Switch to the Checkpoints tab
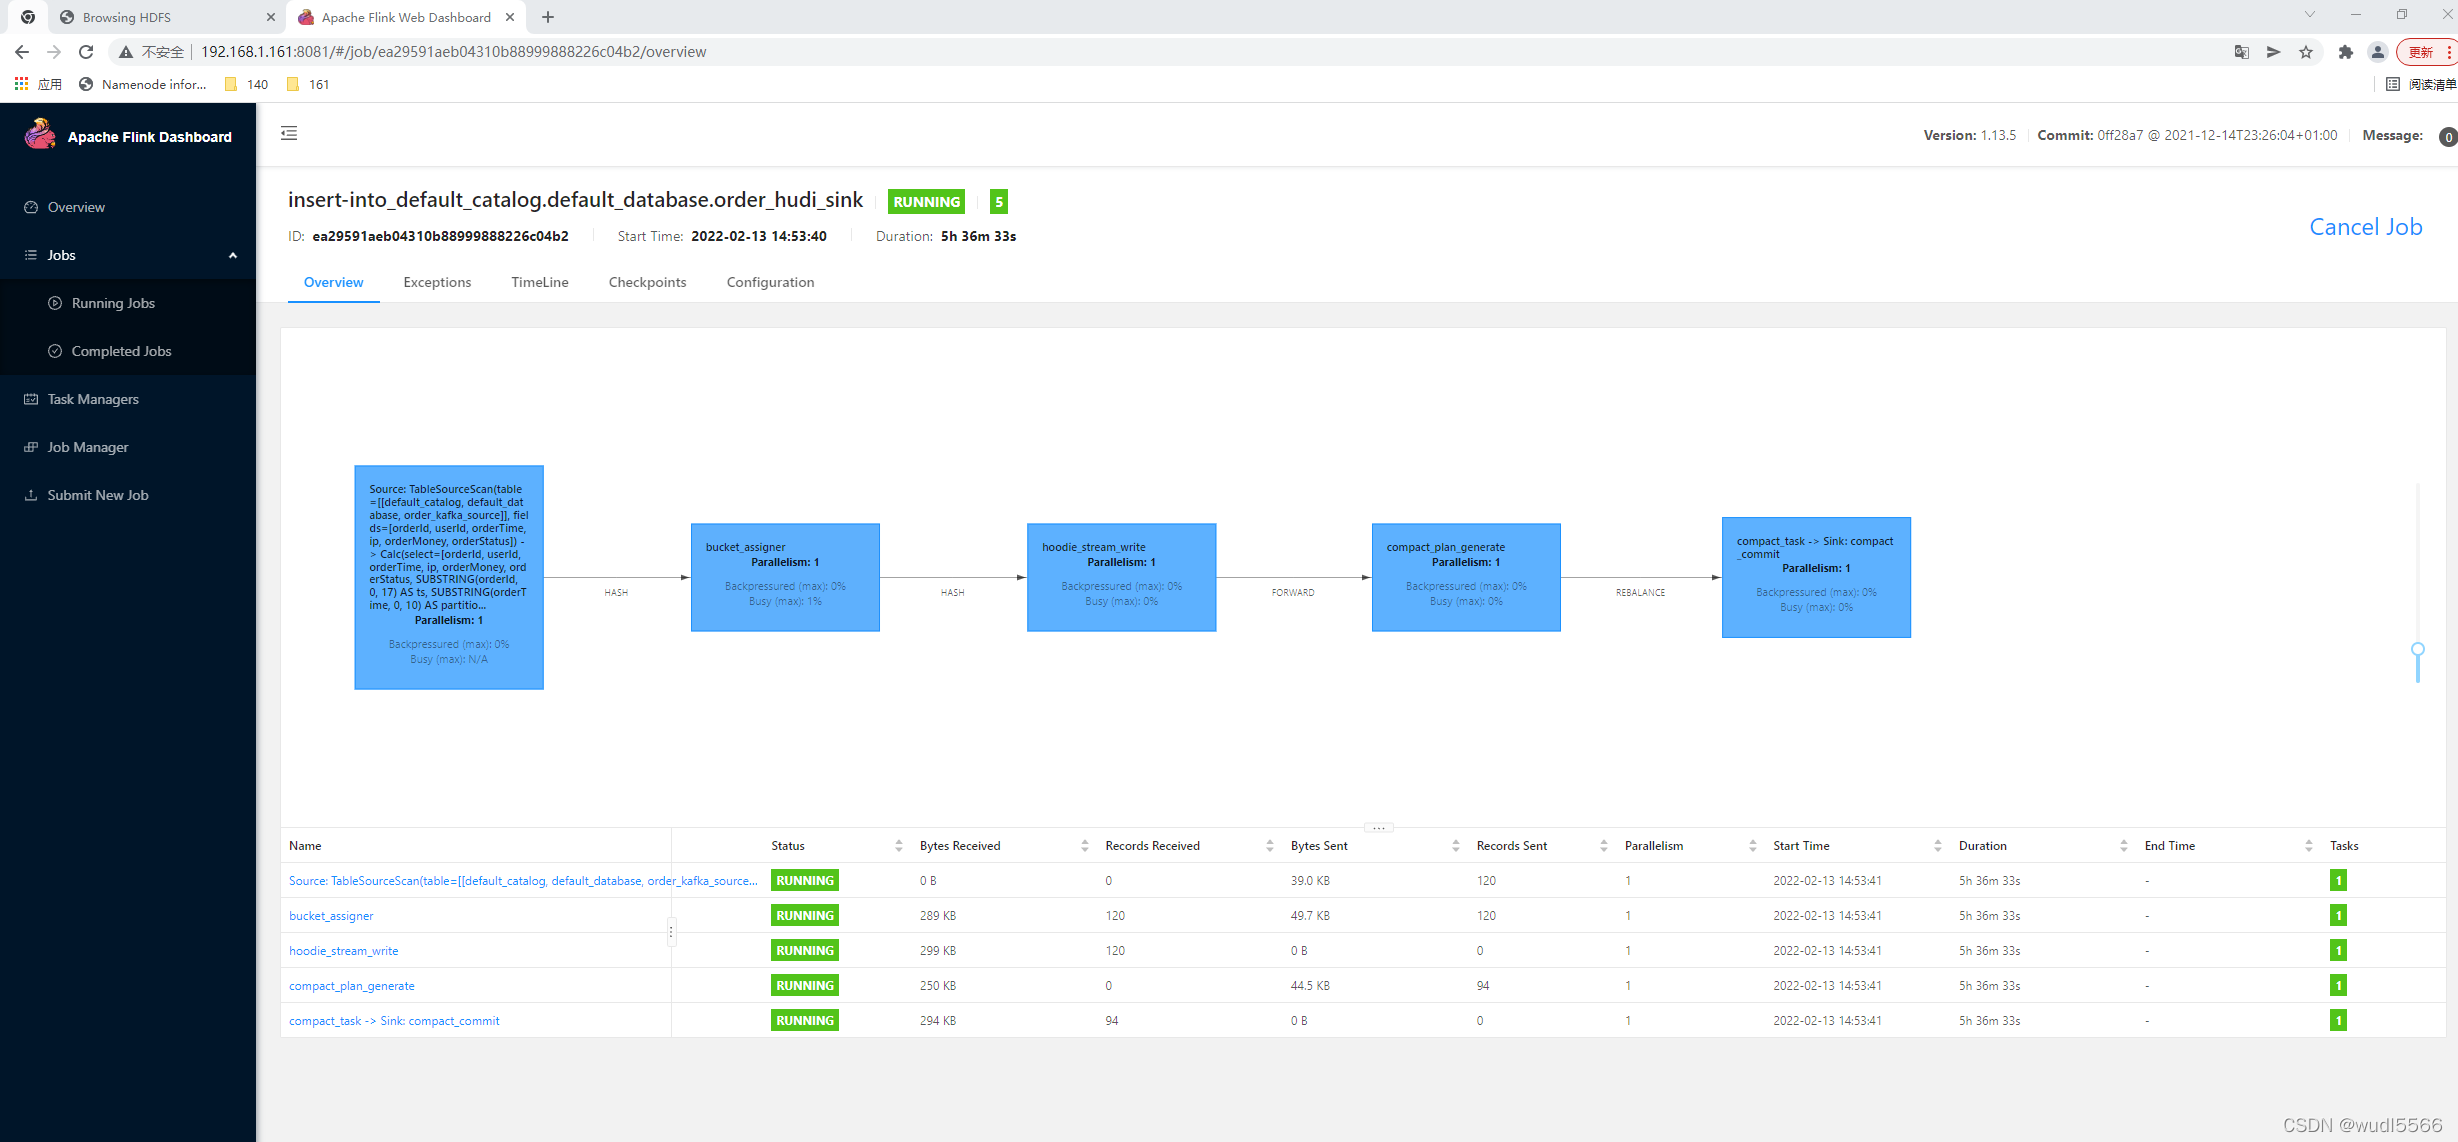 [x=647, y=282]
